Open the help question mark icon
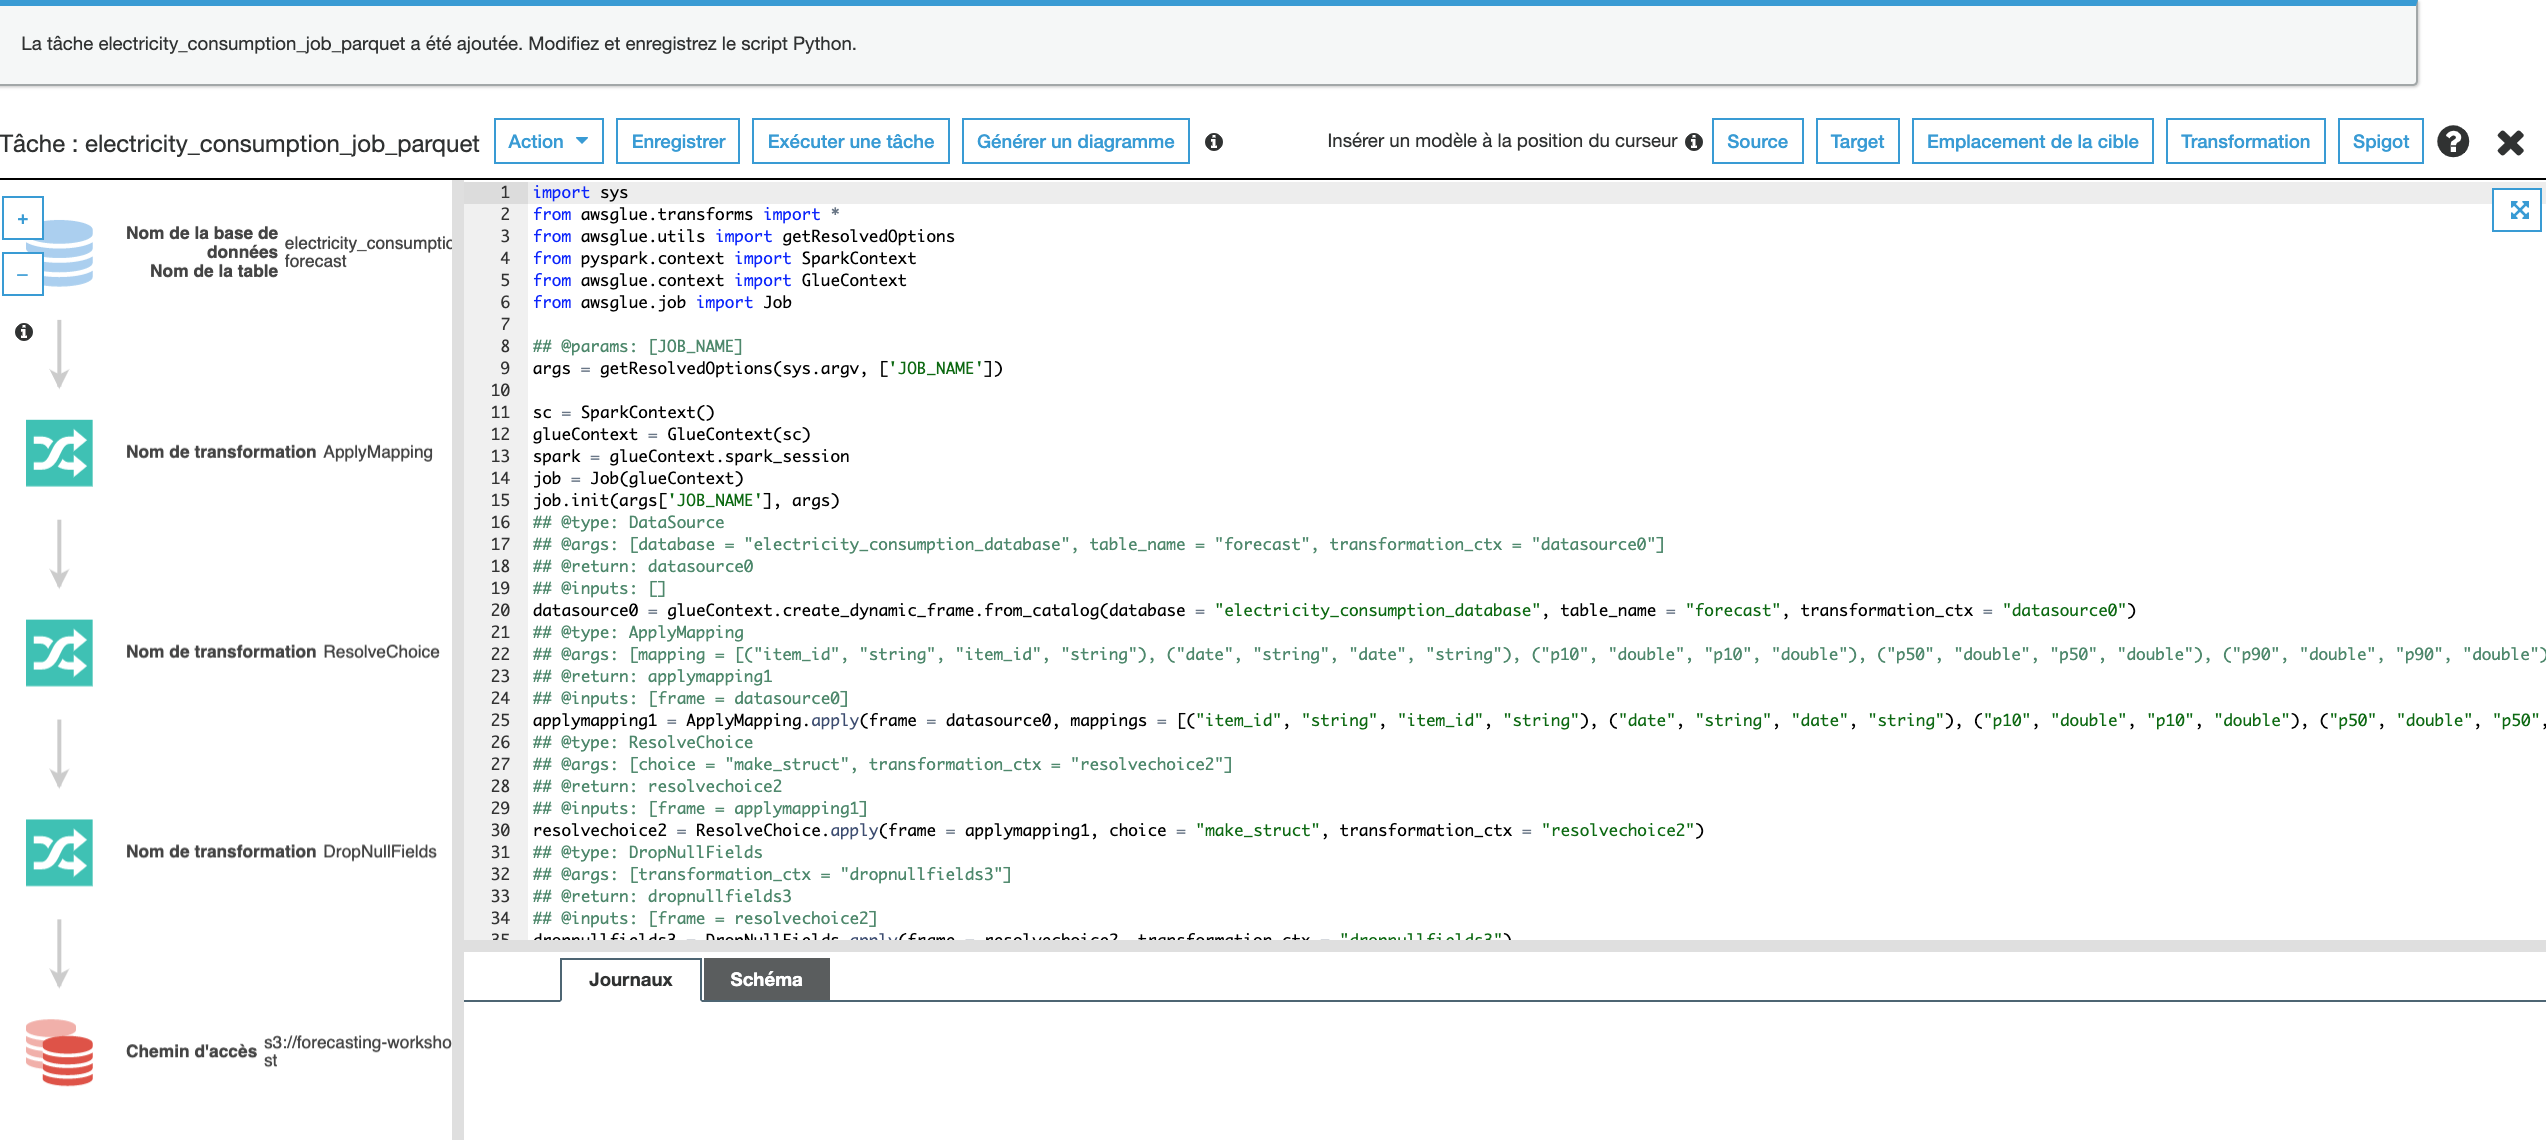This screenshot has height=1140, width=2546. pyautogui.click(x=2452, y=142)
